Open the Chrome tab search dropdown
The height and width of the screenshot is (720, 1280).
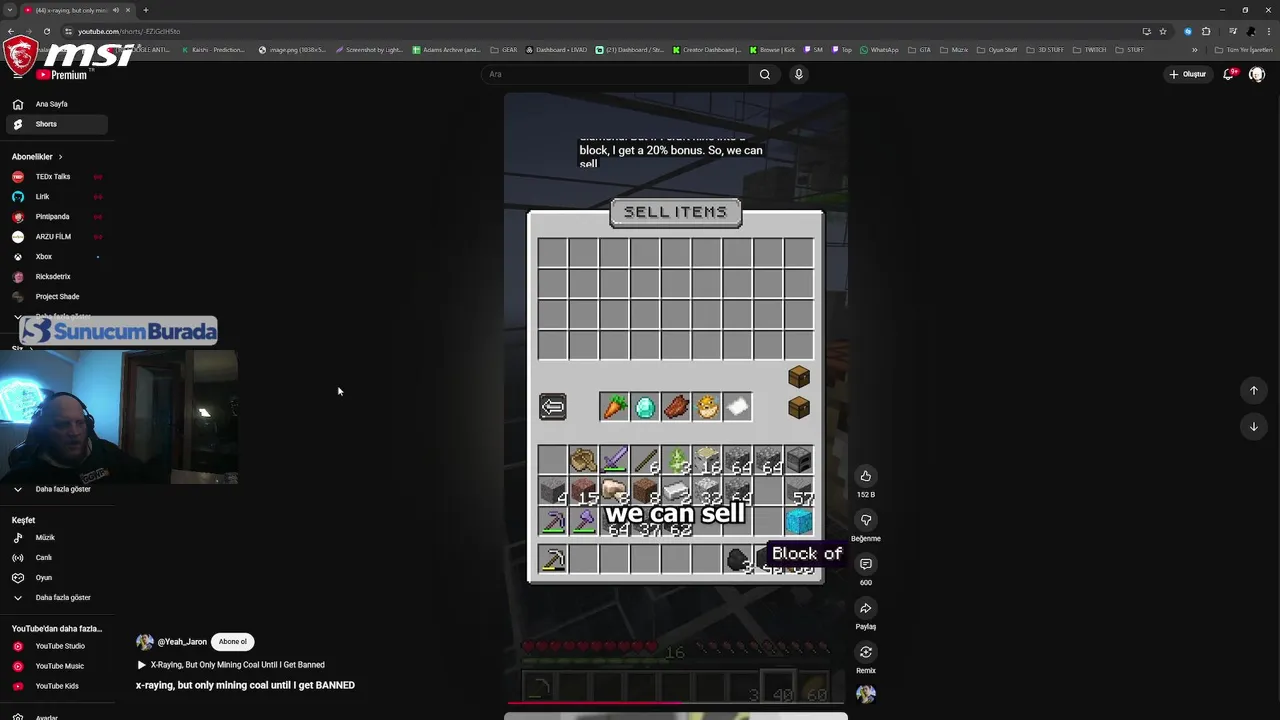point(10,10)
